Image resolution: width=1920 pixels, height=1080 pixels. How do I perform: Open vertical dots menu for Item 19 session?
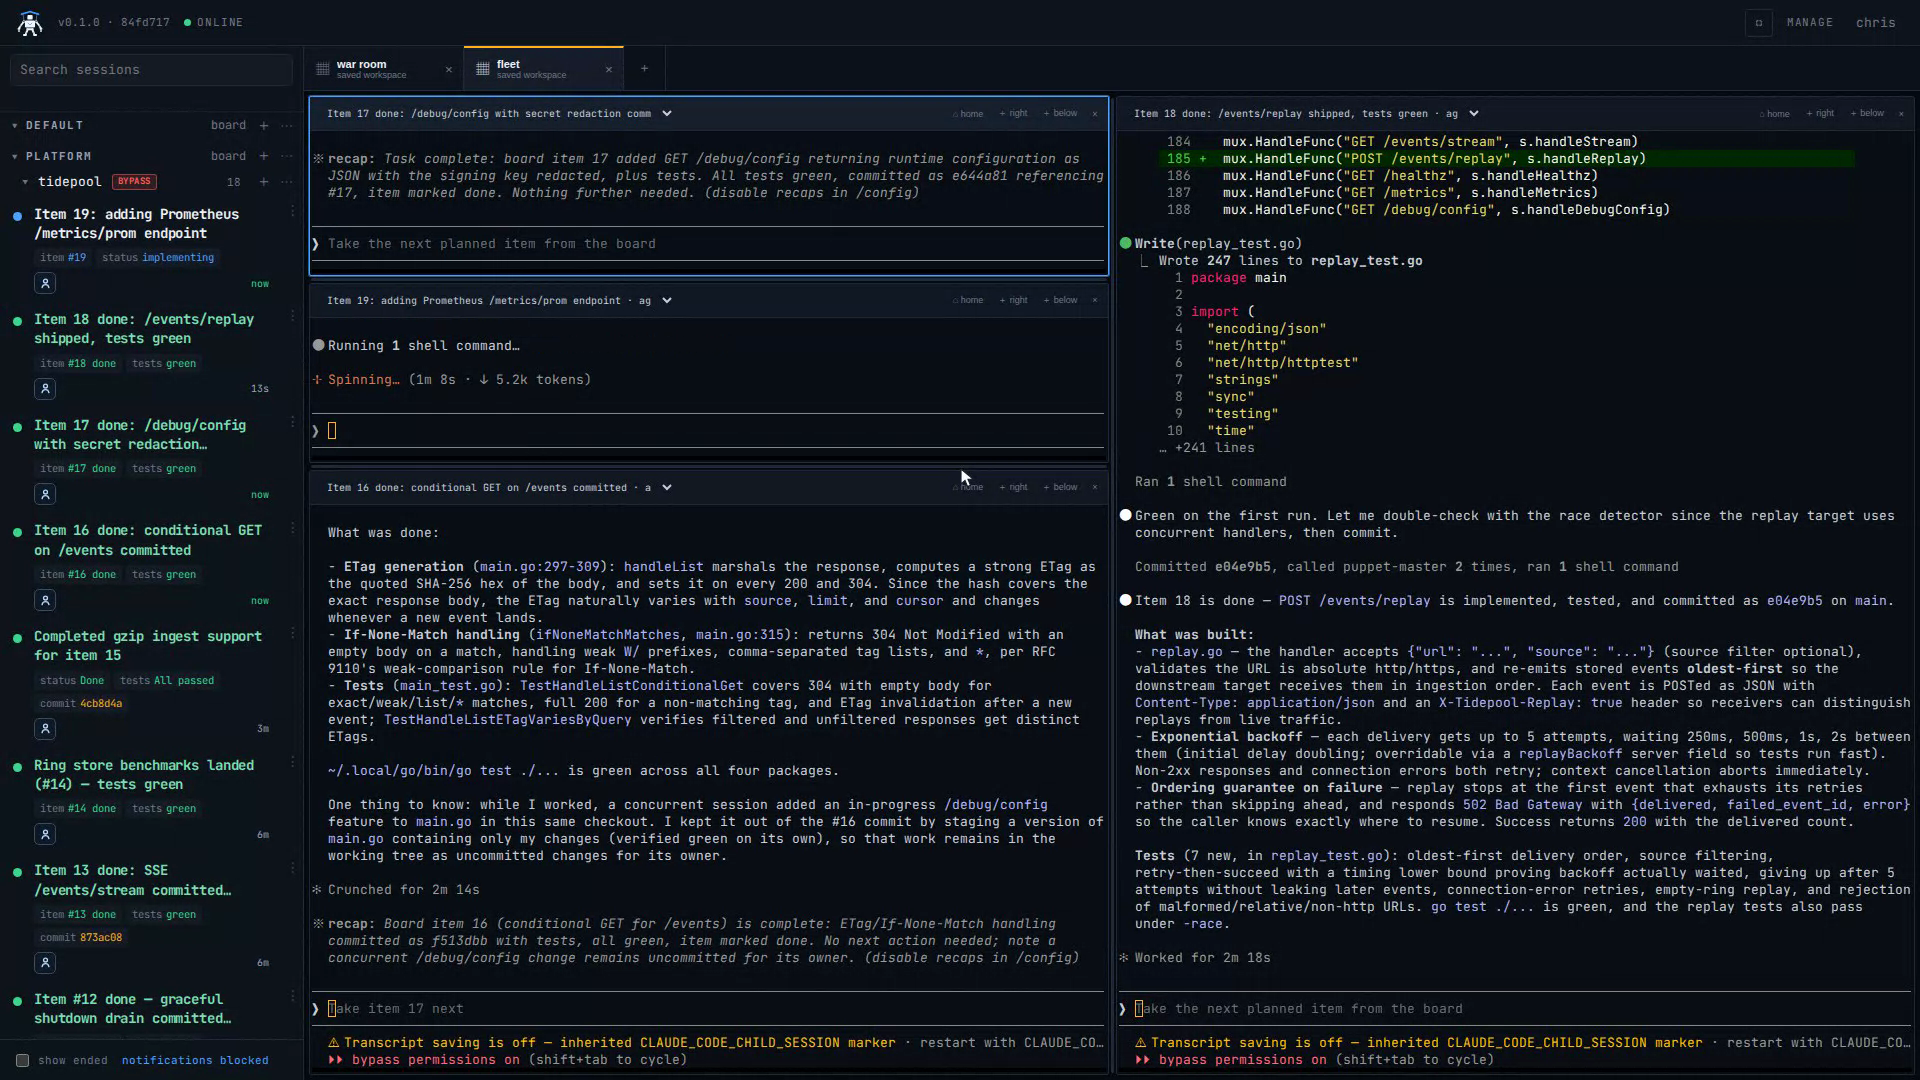coord(292,212)
